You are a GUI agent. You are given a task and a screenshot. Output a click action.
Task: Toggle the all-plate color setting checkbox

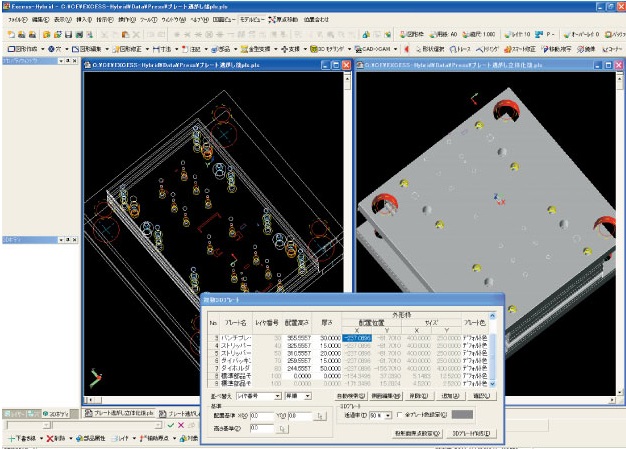[400, 413]
